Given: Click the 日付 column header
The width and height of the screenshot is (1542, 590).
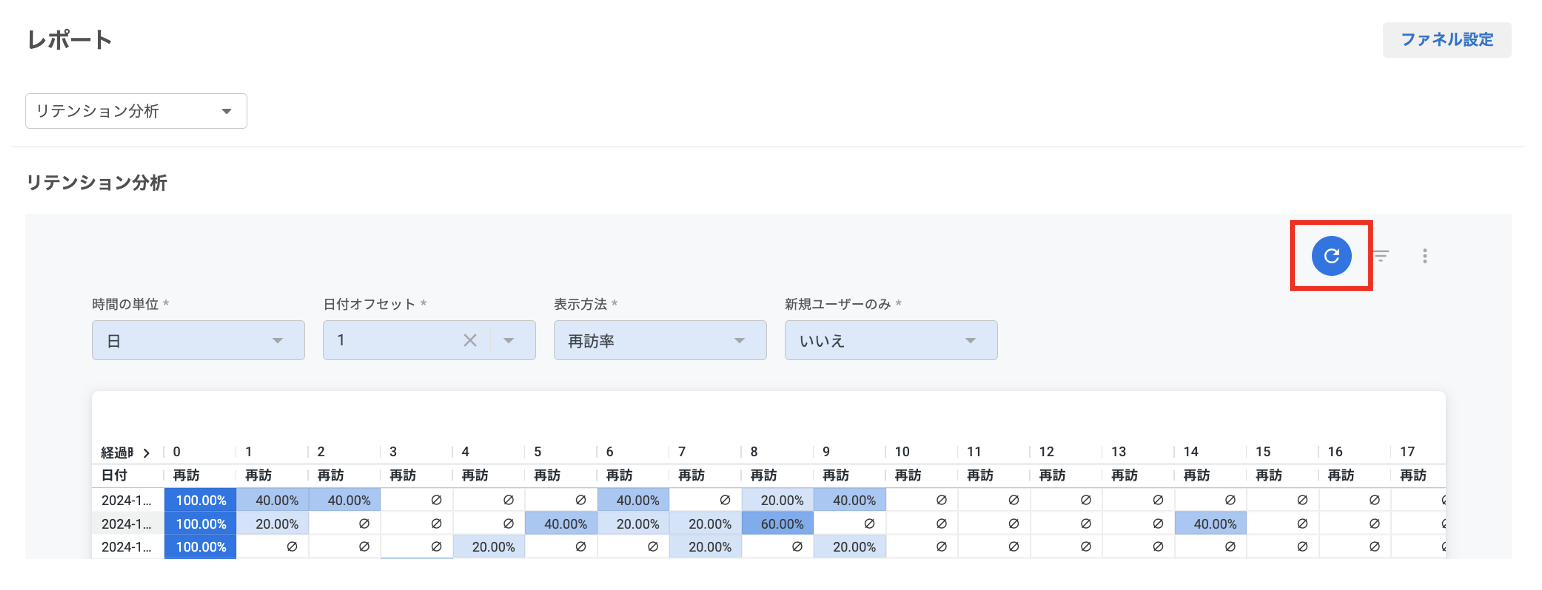Looking at the screenshot, I should 114,475.
